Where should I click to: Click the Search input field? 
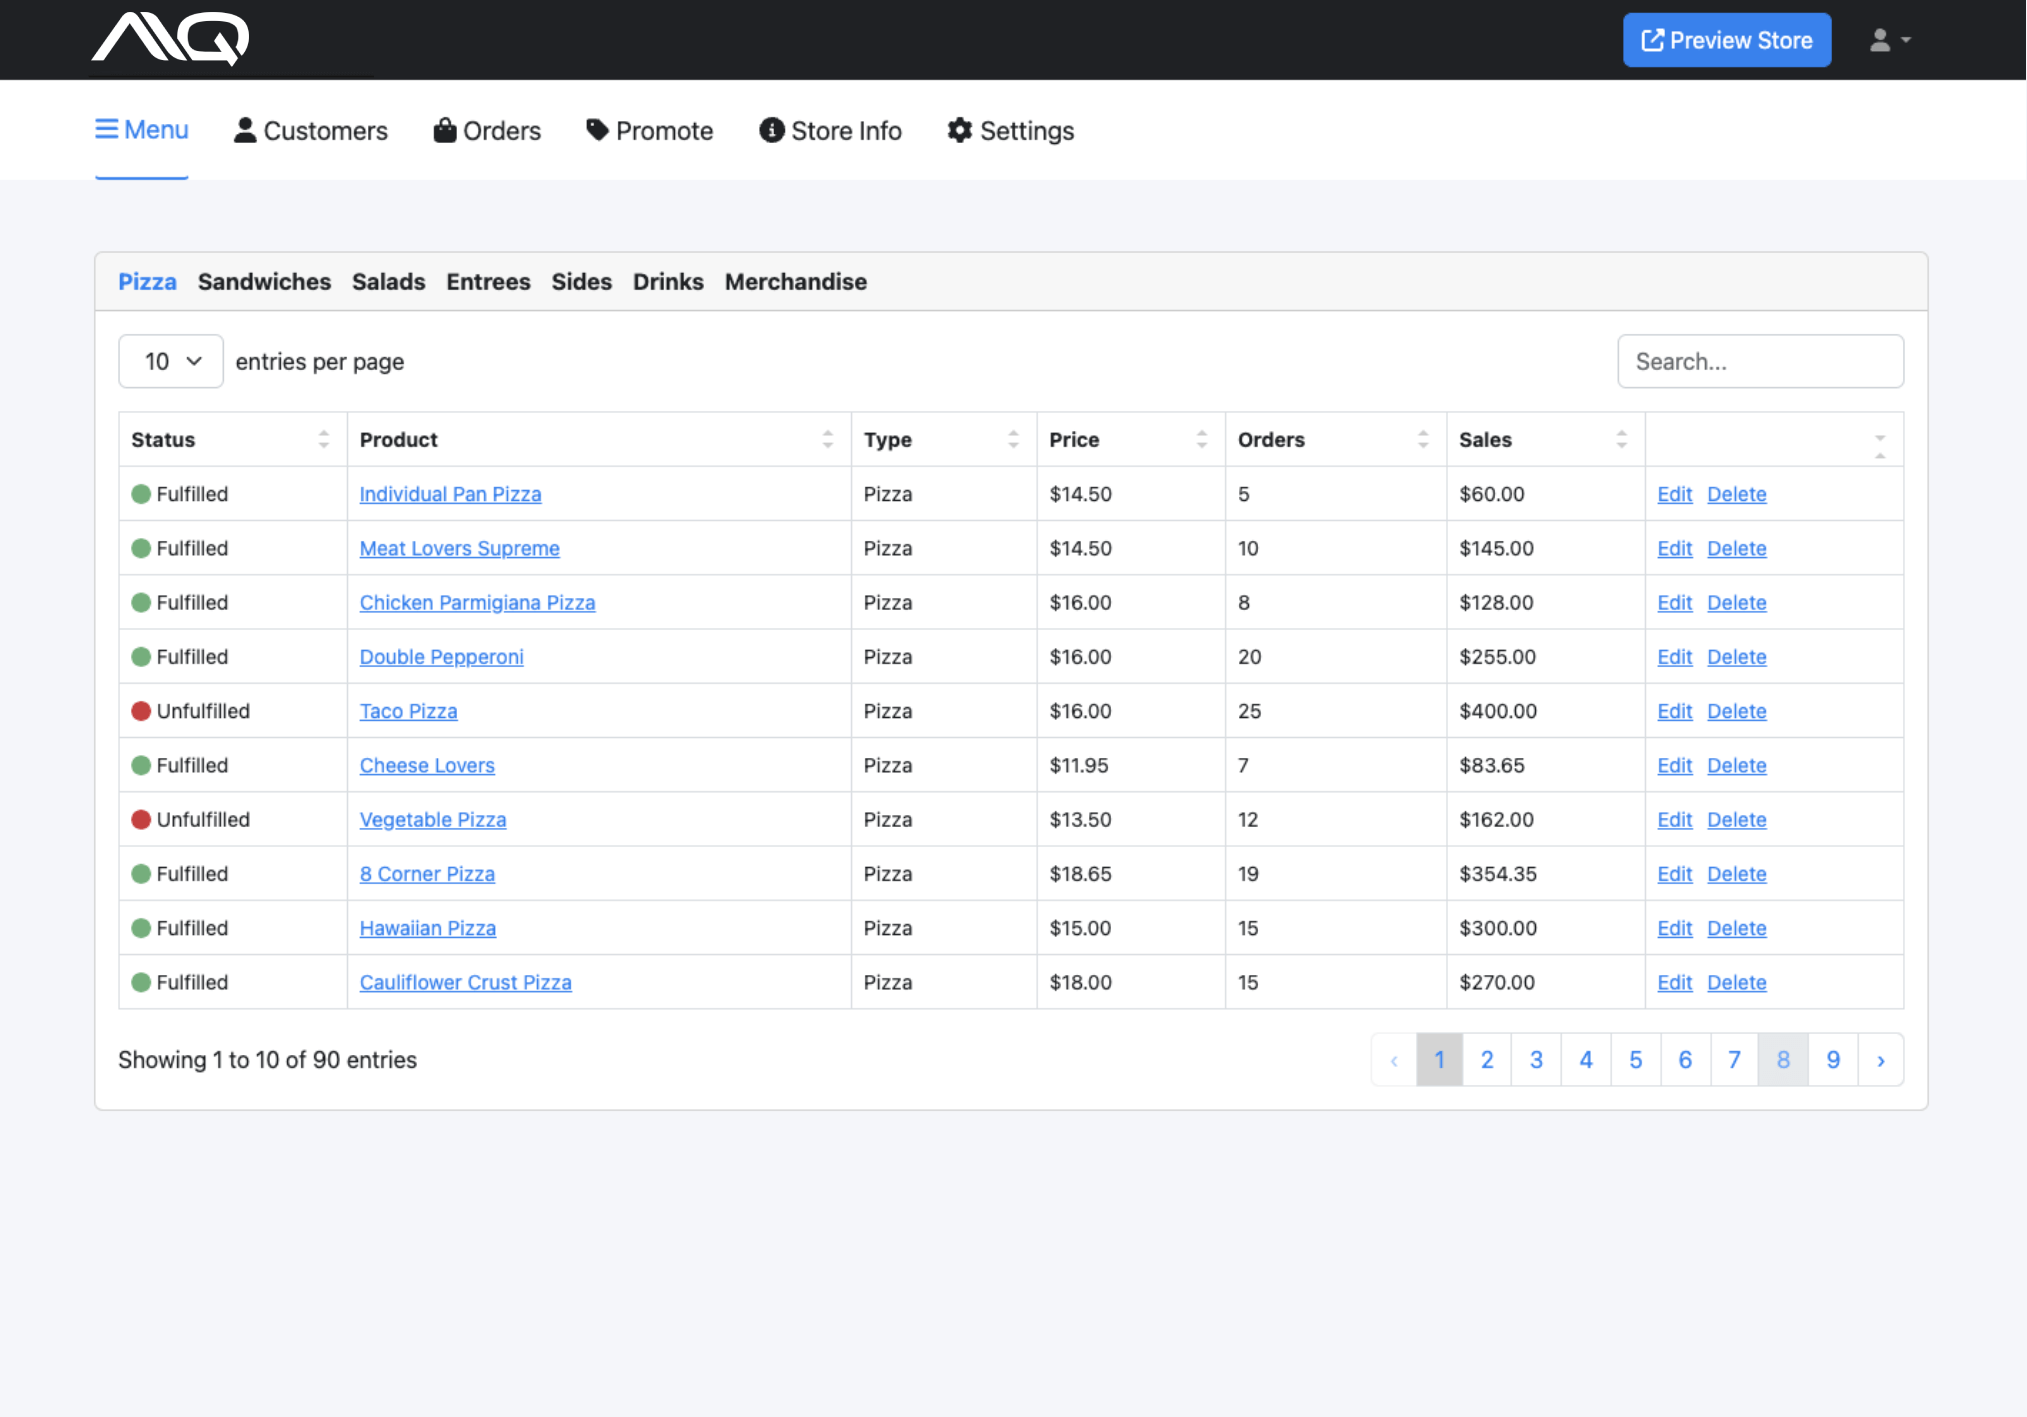pos(1760,361)
